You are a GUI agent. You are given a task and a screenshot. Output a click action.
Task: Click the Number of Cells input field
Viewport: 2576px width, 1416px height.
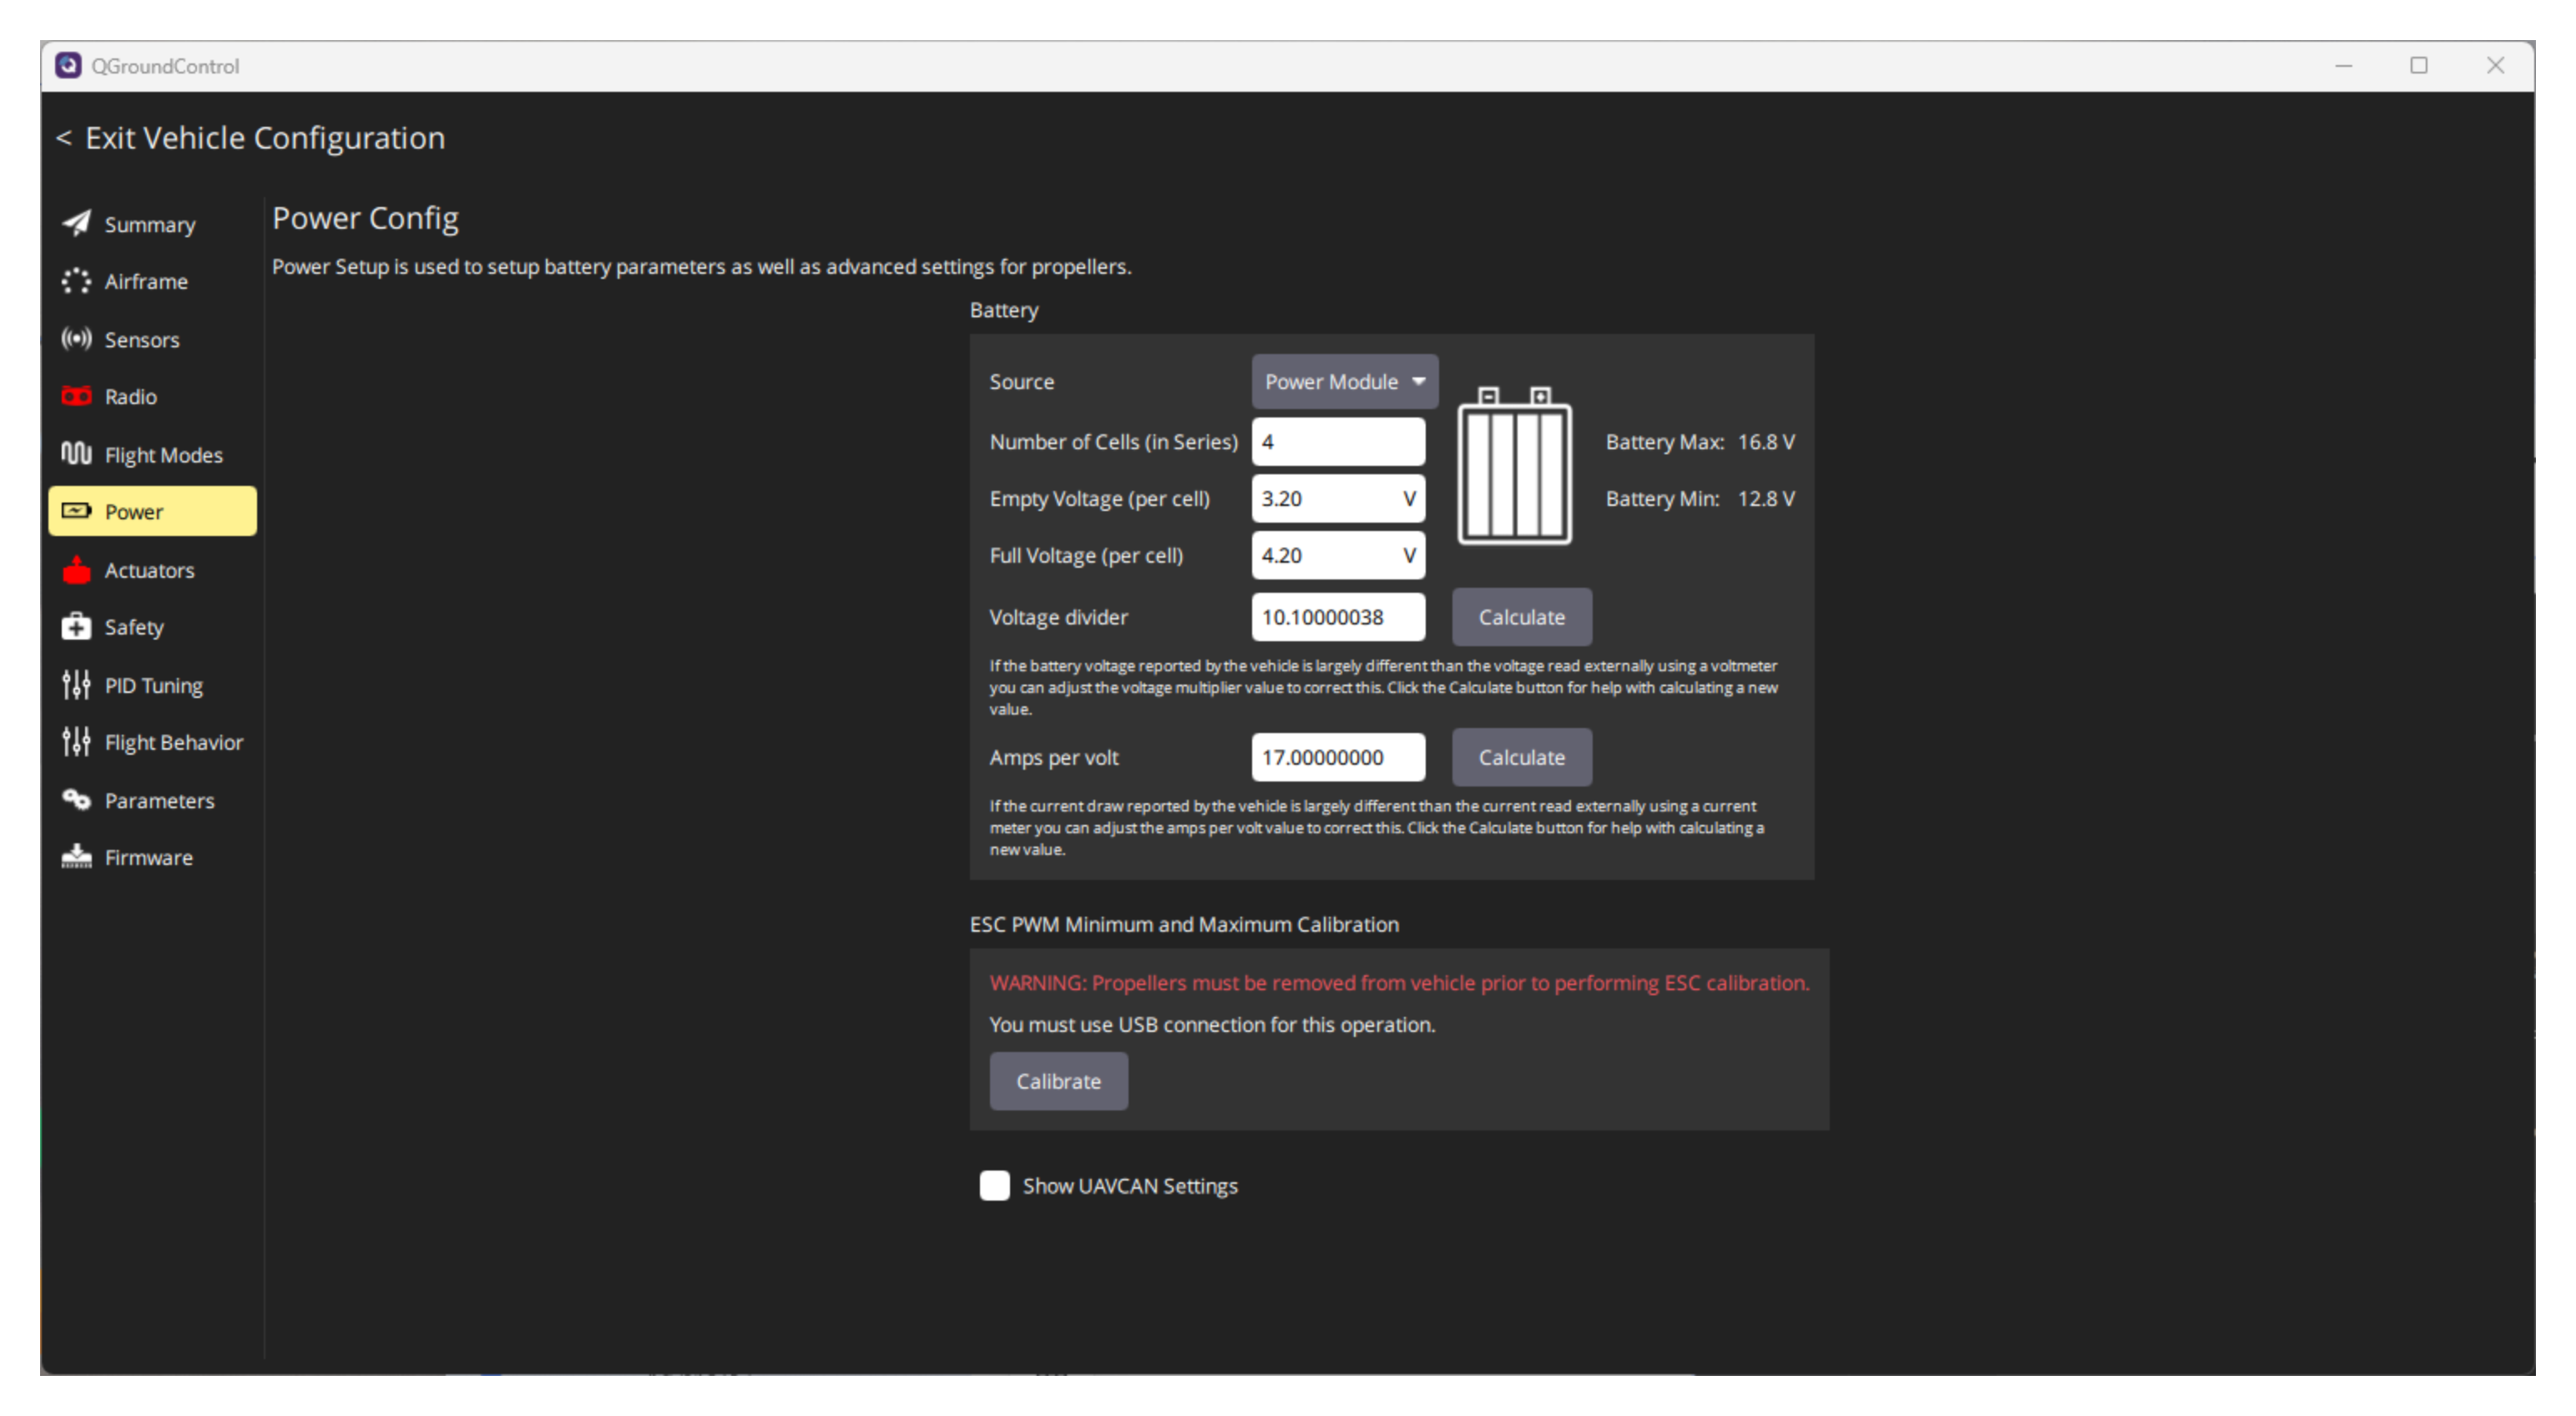coord(1338,441)
